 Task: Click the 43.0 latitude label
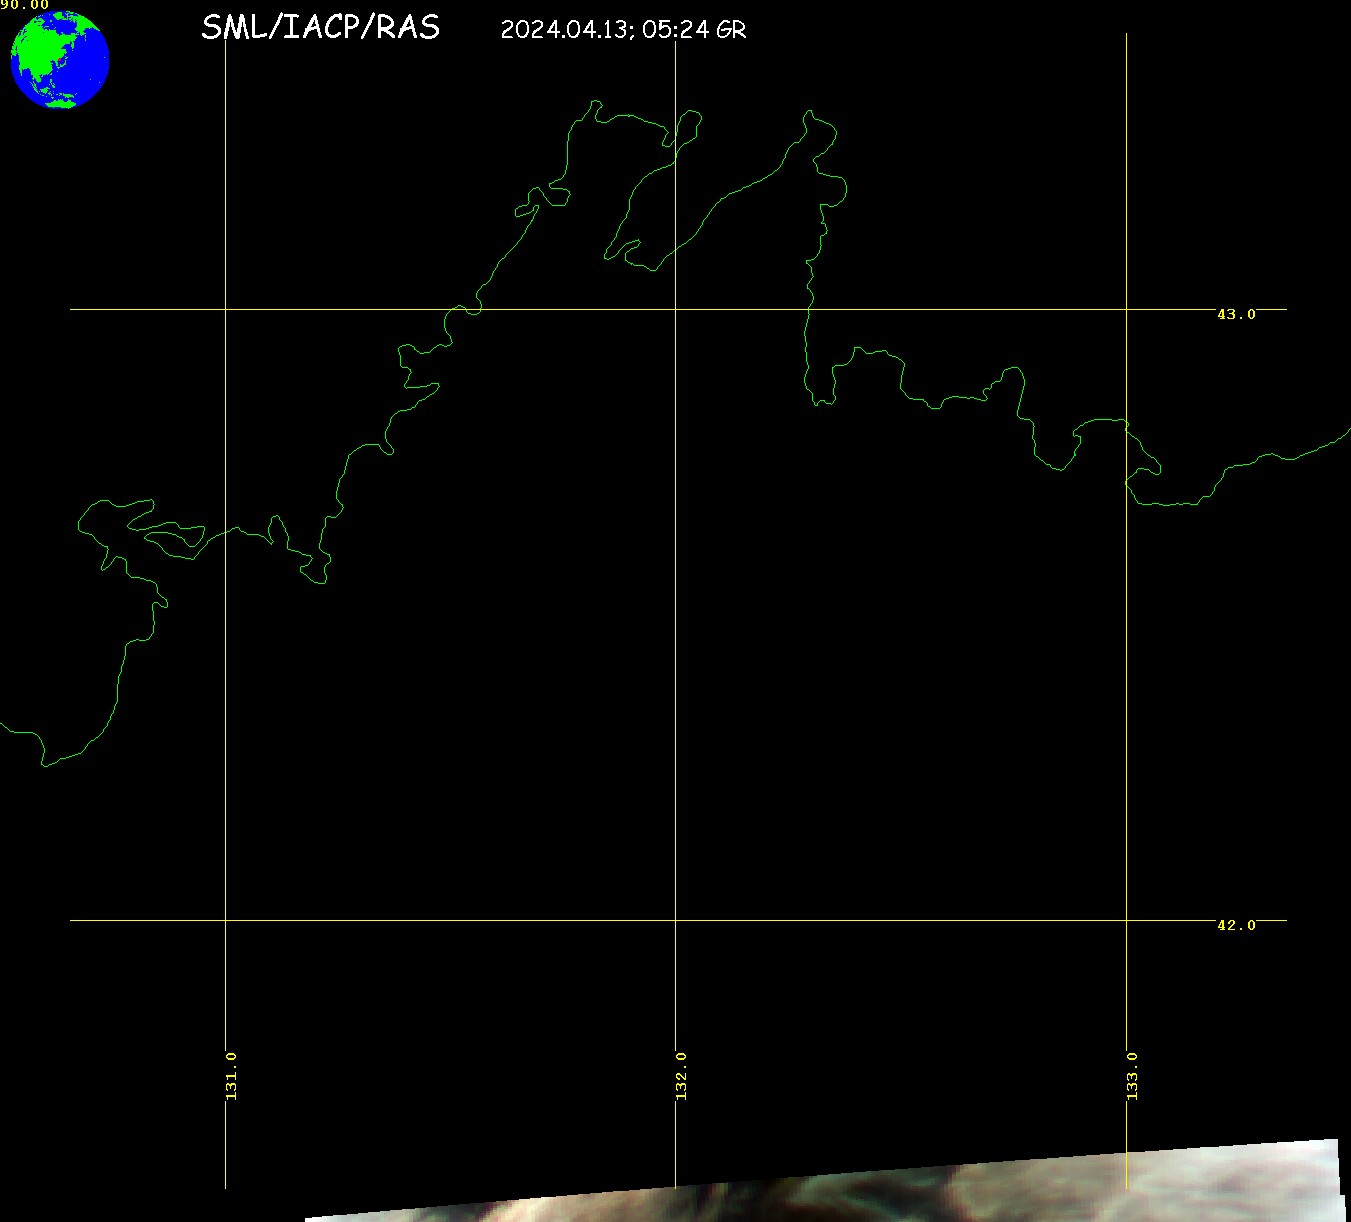click(1236, 314)
